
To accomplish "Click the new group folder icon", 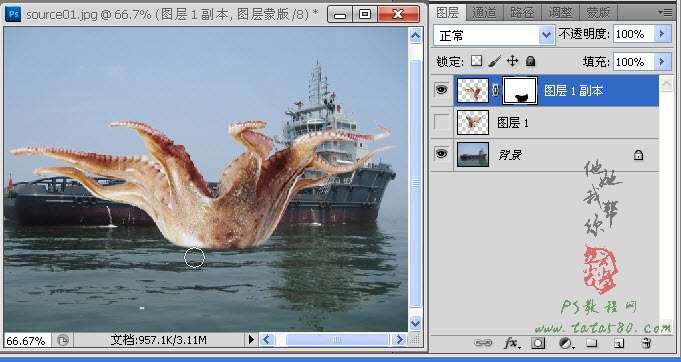I will point(591,343).
